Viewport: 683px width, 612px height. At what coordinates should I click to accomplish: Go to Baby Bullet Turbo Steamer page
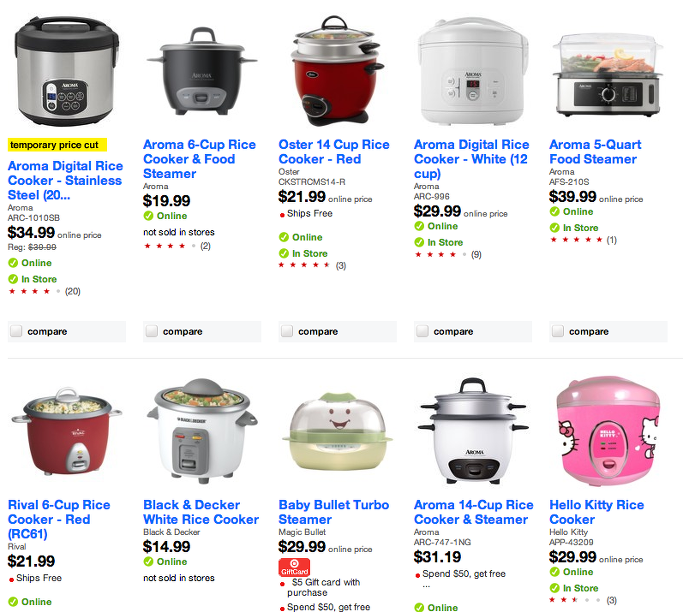click(x=334, y=512)
